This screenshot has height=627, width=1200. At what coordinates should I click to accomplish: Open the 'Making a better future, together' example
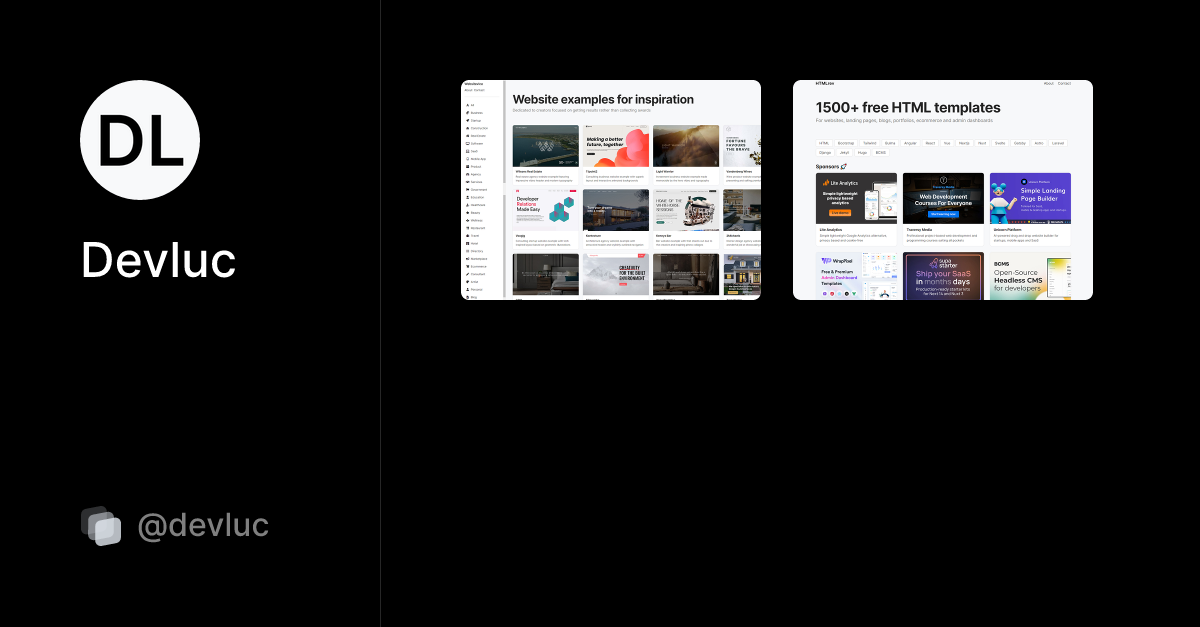616,146
